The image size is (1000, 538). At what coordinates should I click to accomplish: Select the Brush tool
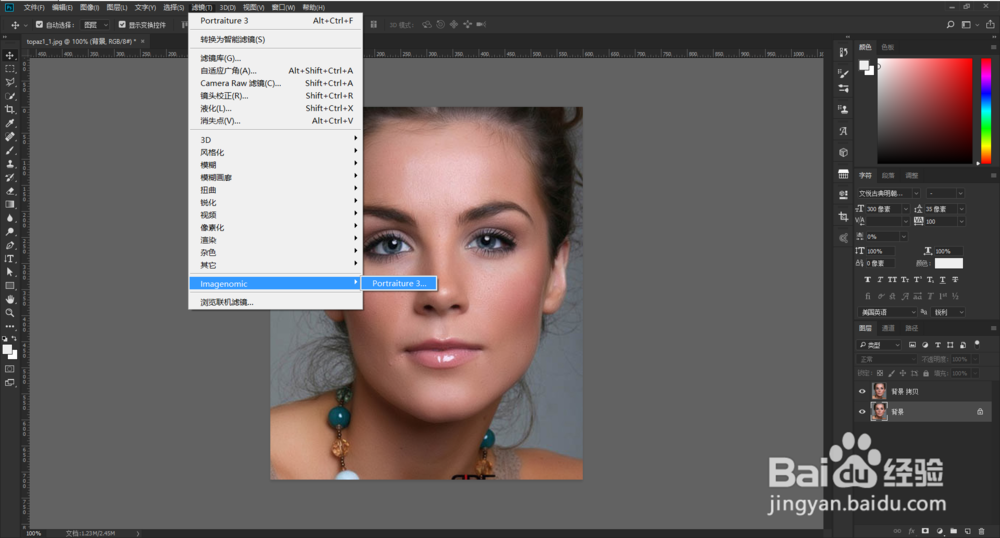click(x=10, y=150)
